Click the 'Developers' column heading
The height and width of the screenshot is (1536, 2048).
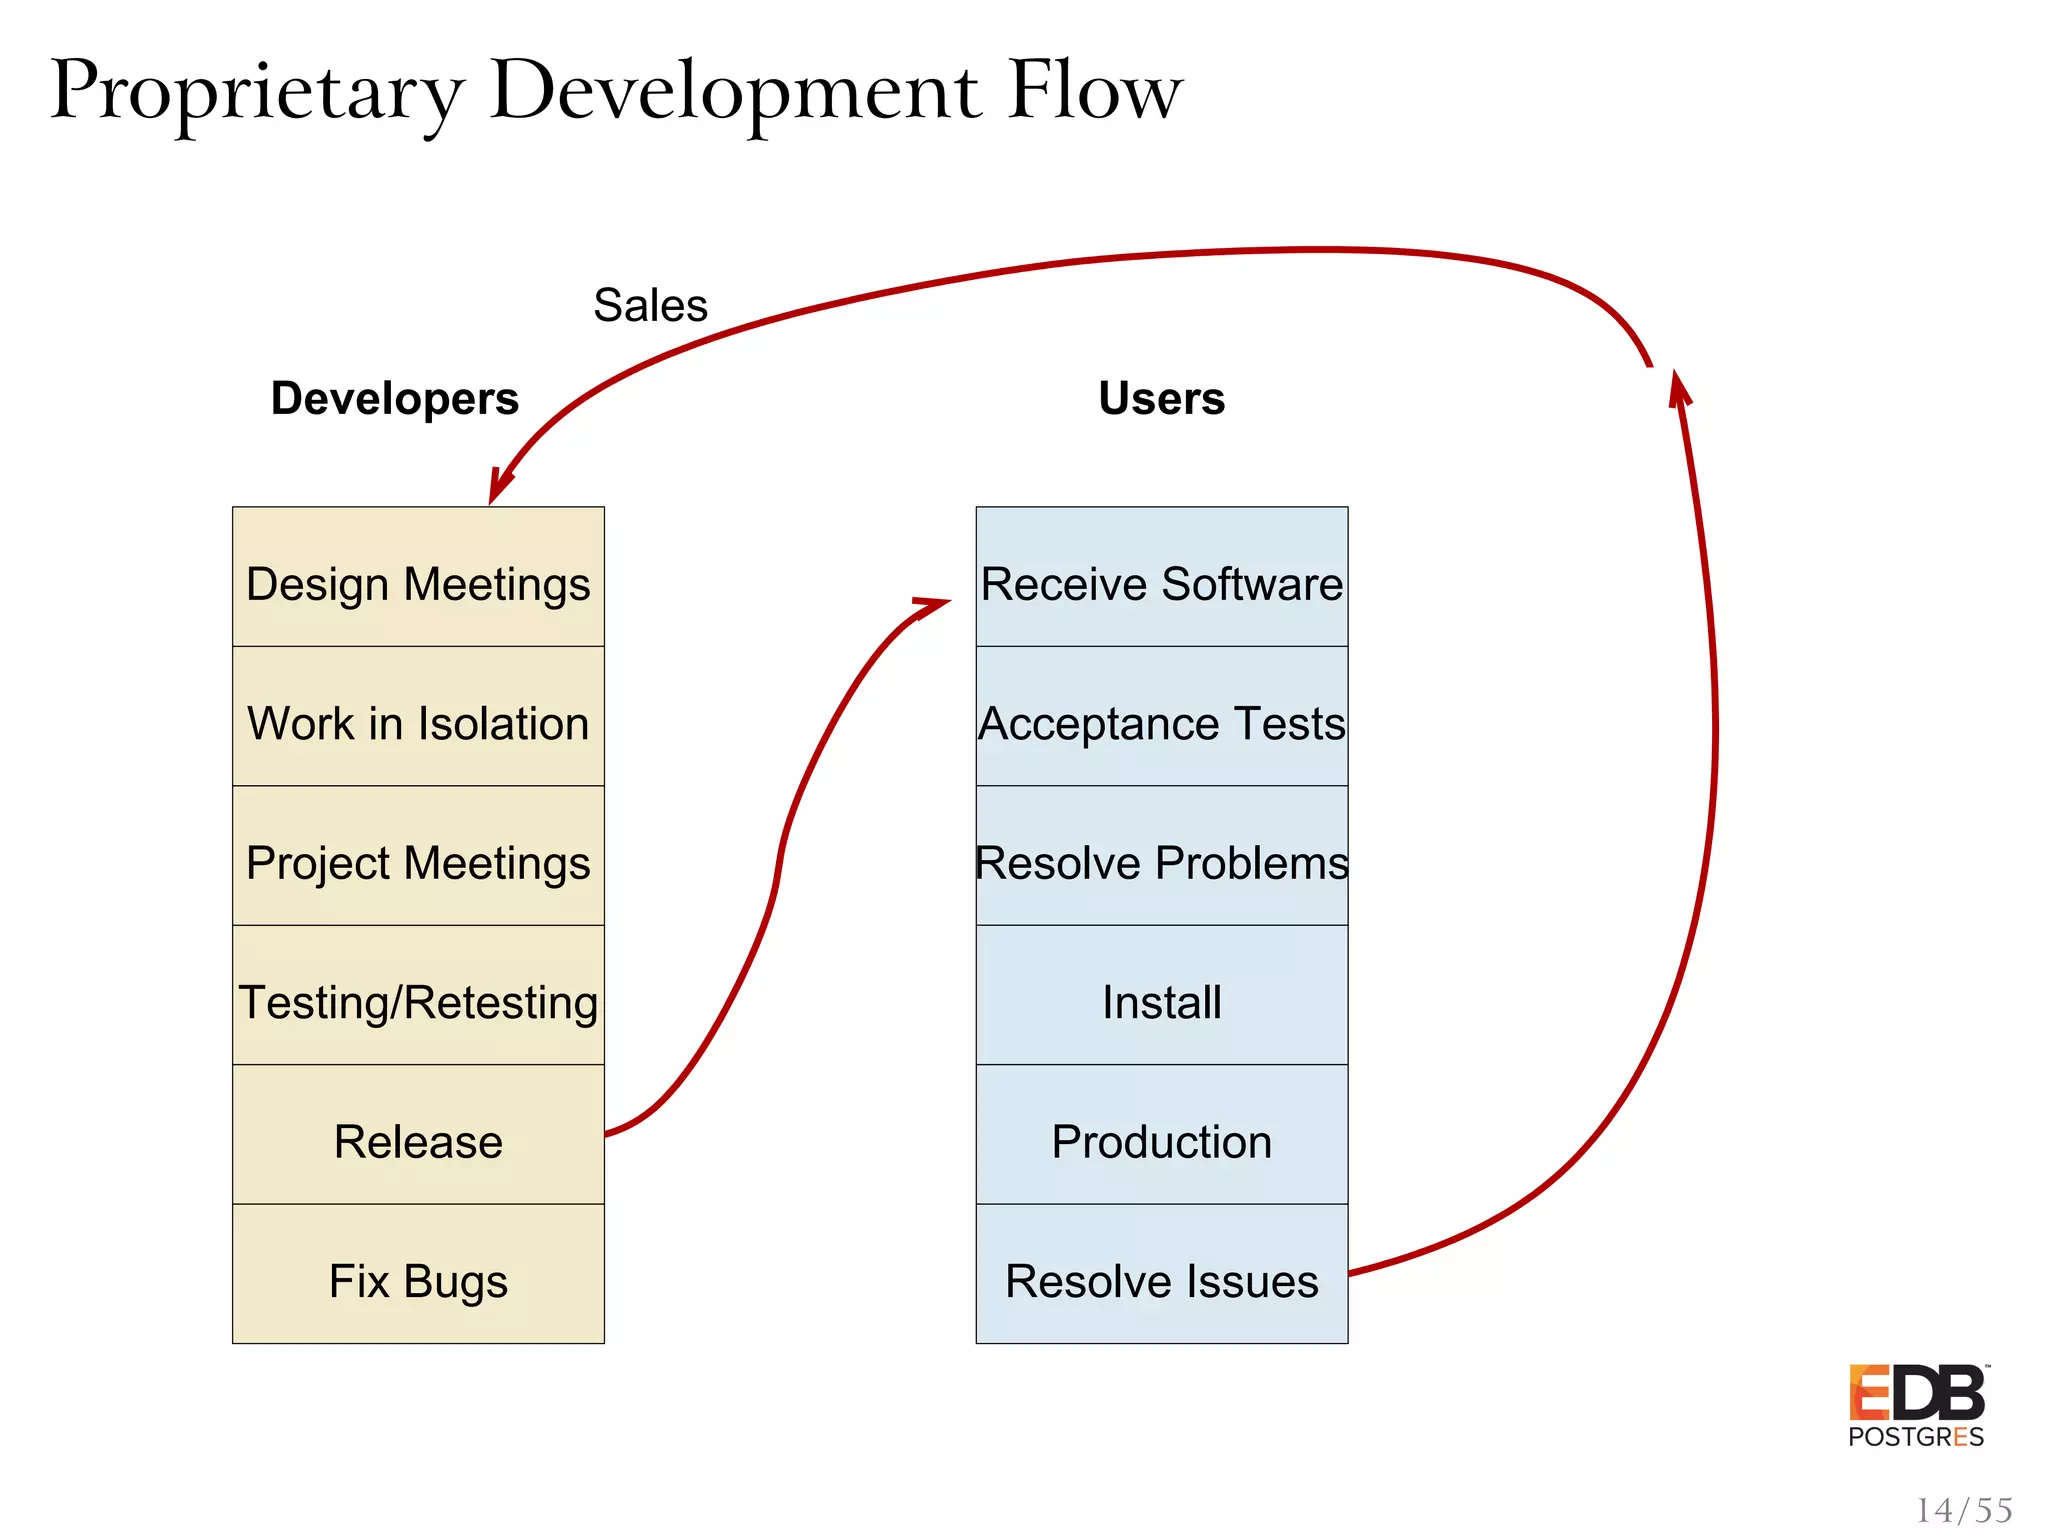click(395, 399)
